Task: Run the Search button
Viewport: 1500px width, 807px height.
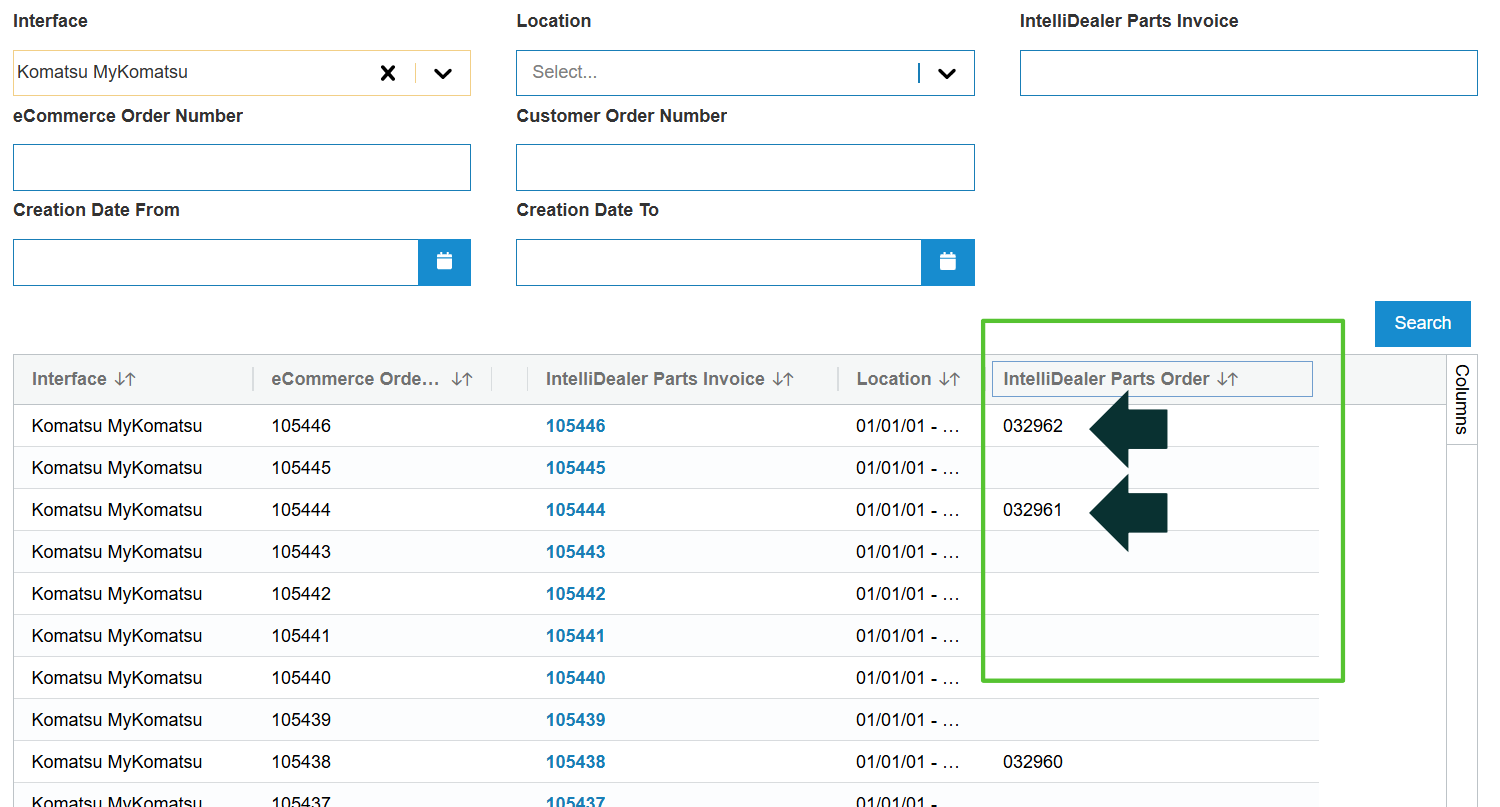Action: (x=1422, y=323)
